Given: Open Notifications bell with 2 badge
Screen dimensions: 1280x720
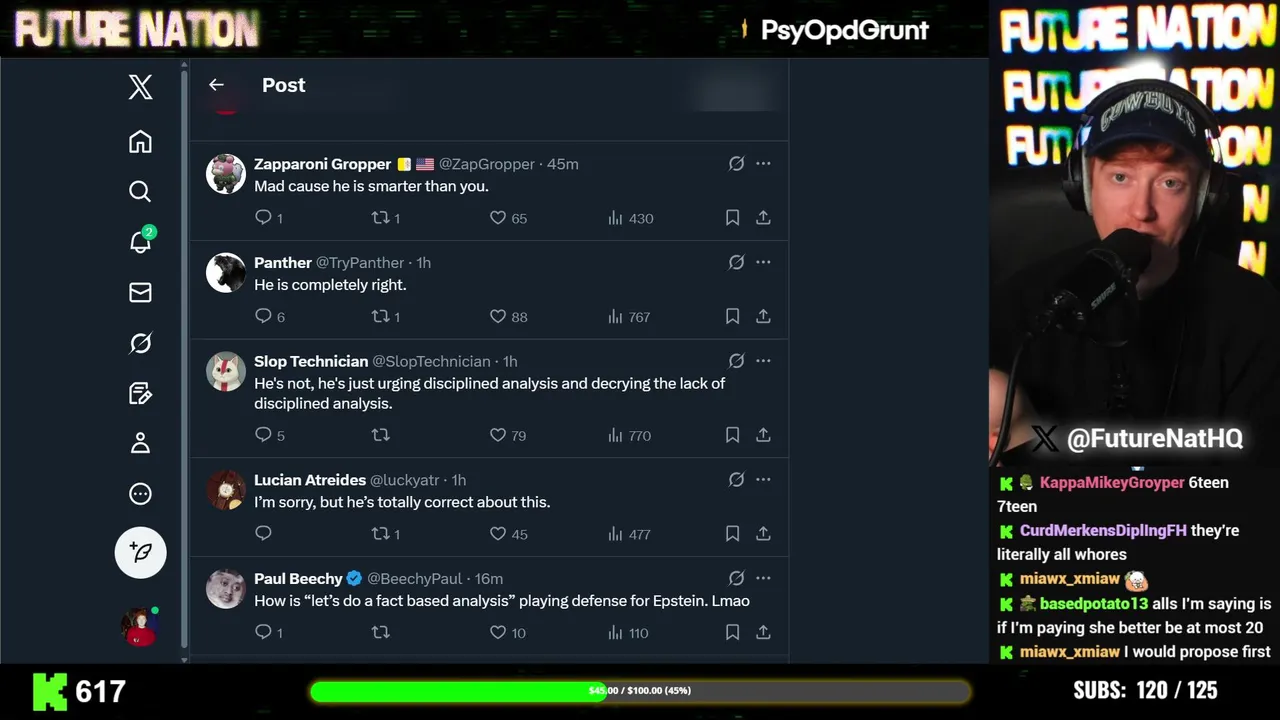Looking at the screenshot, I should click(140, 242).
